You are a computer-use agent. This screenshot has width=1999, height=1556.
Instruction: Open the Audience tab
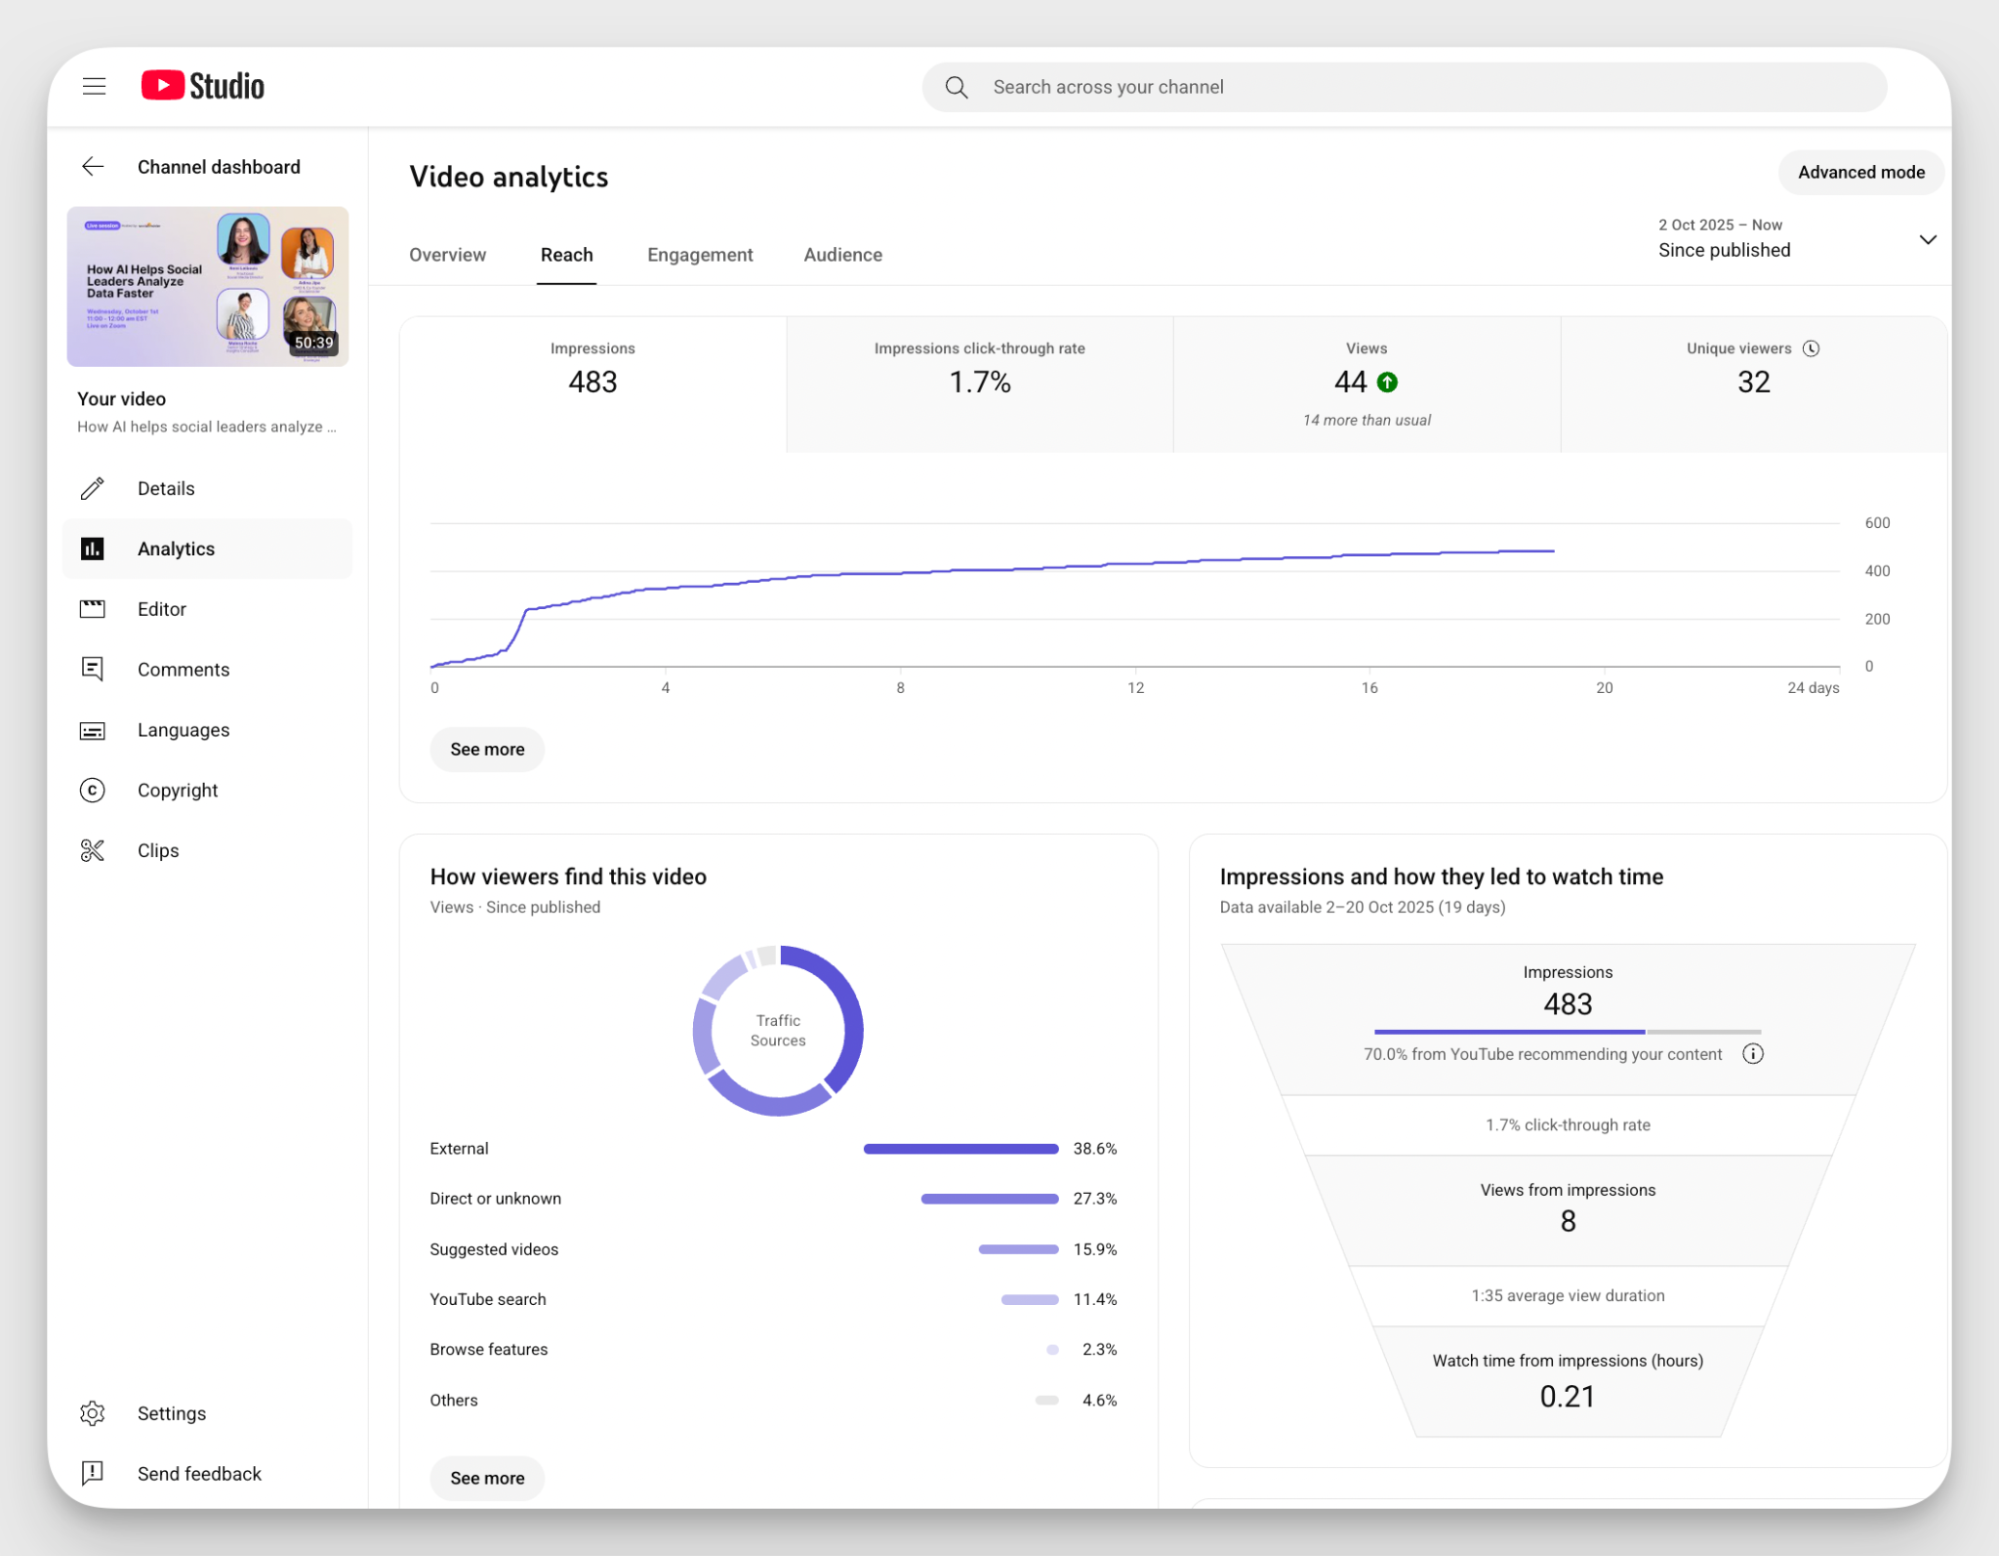click(x=842, y=255)
